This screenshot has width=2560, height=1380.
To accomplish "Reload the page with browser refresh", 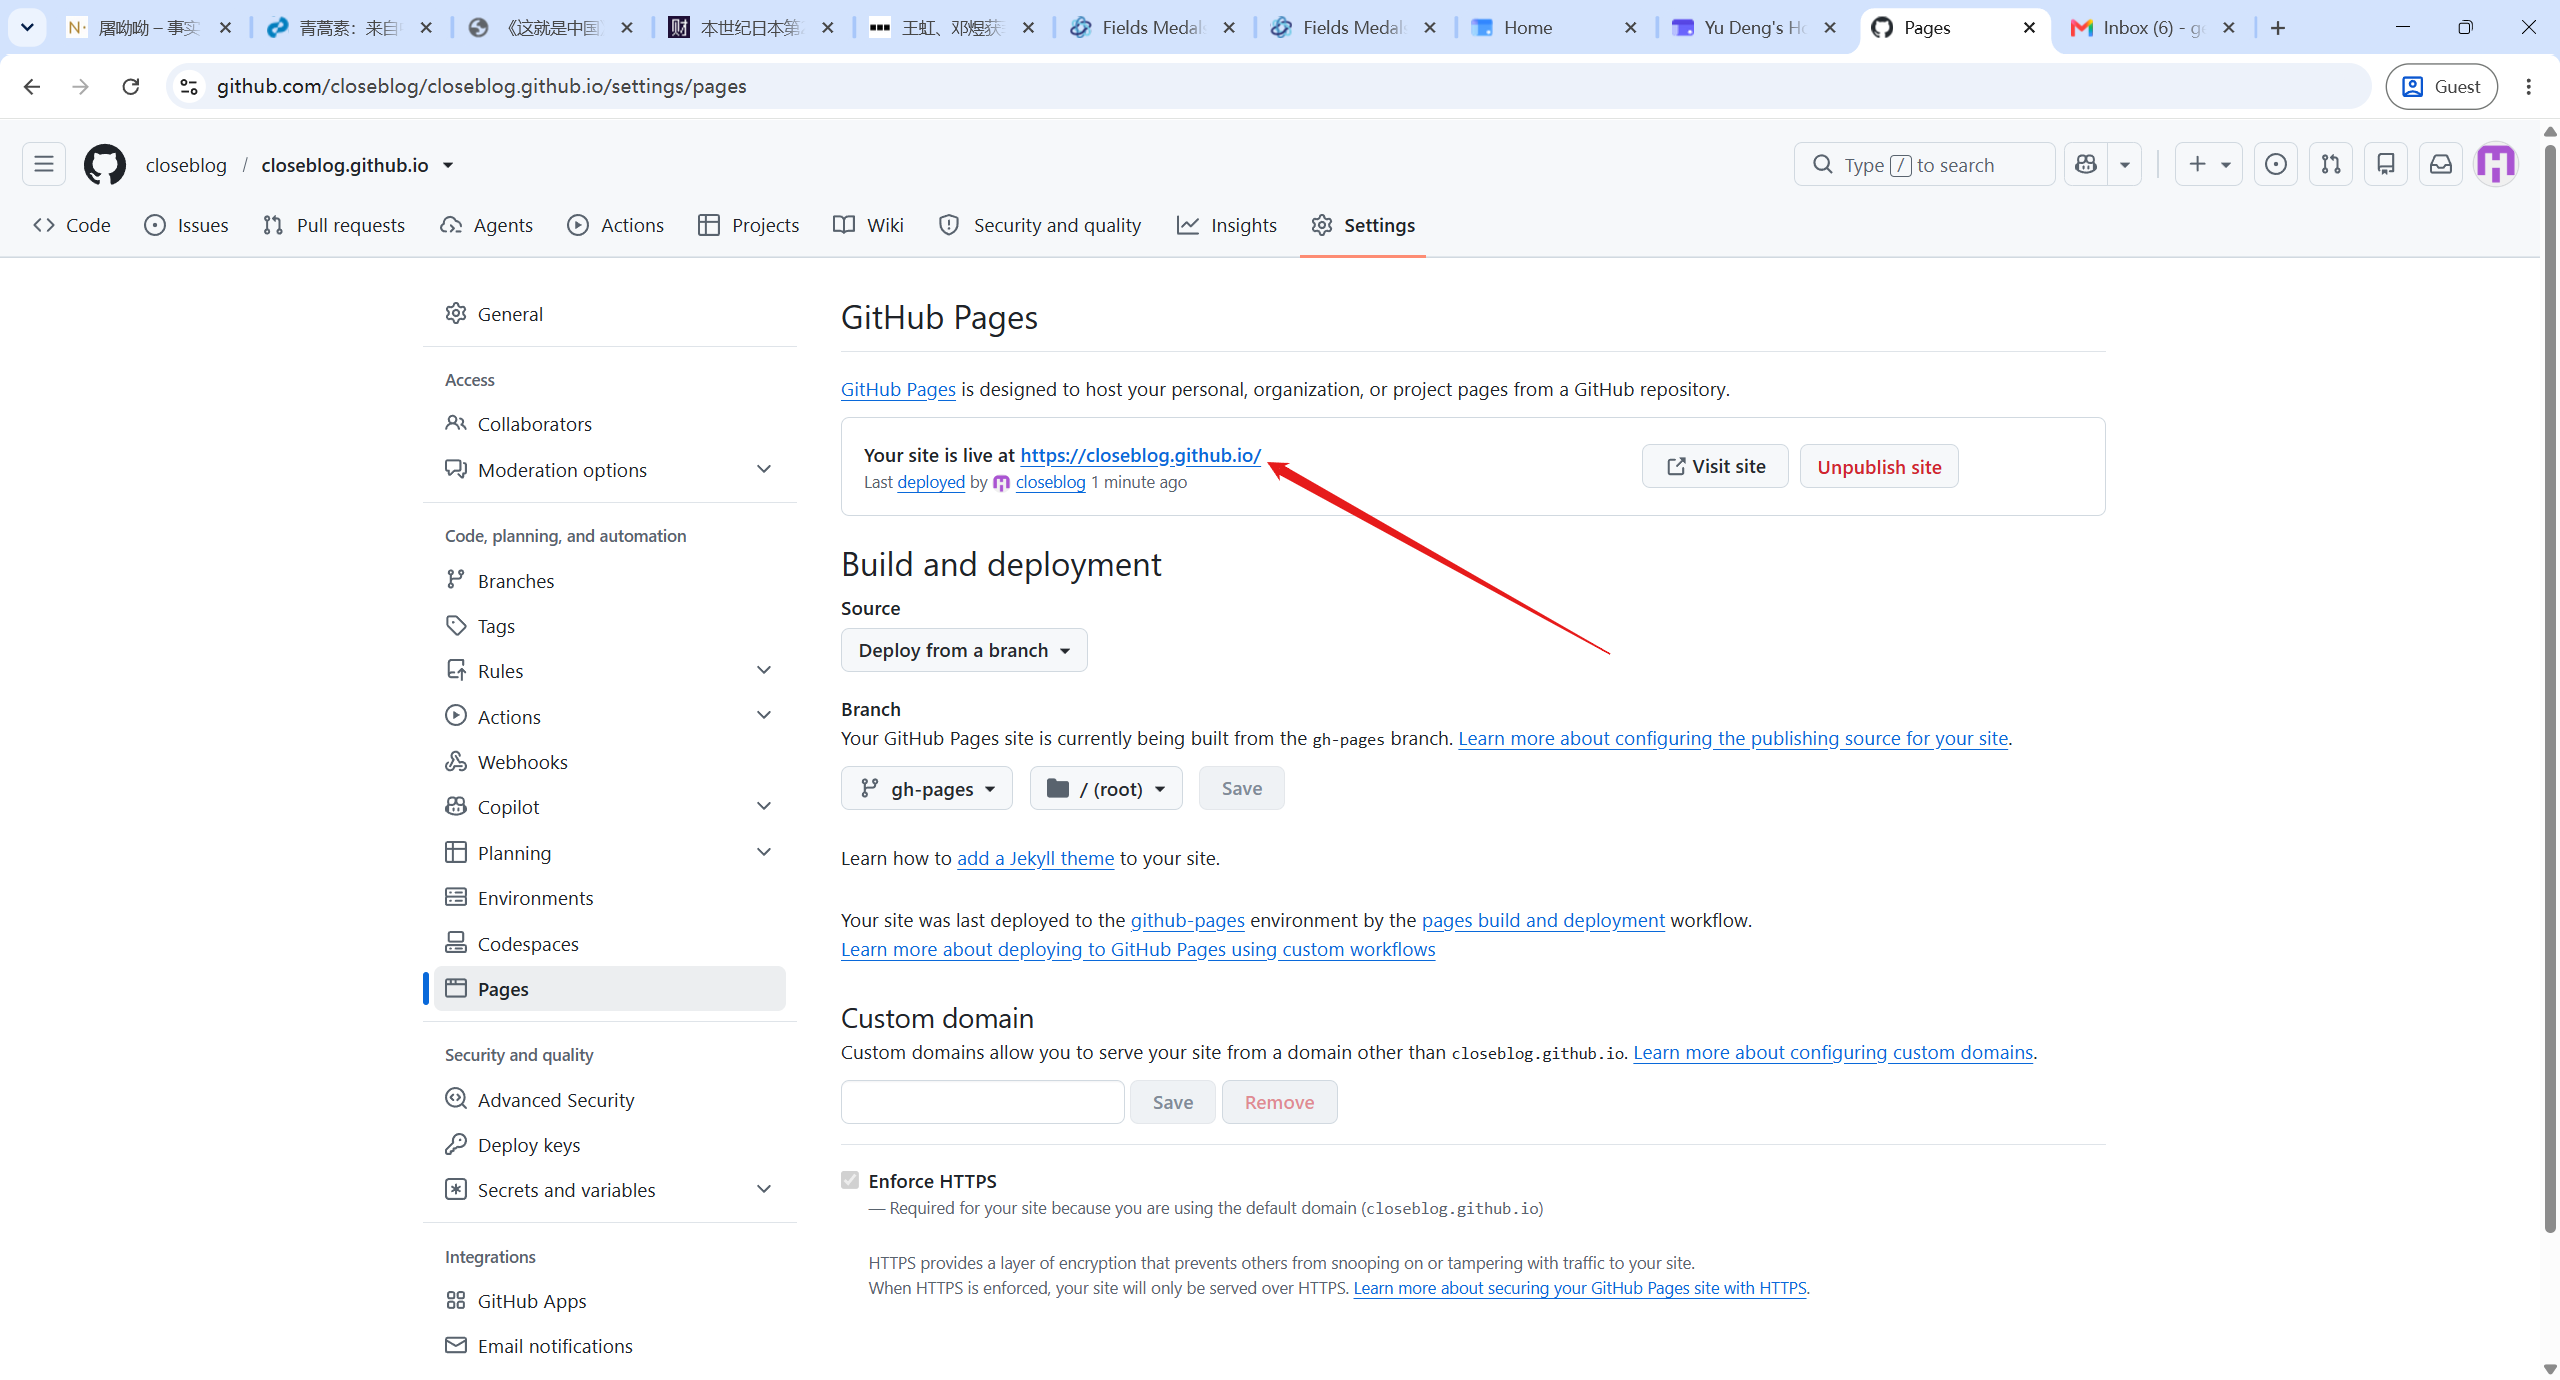I will 130,86.
